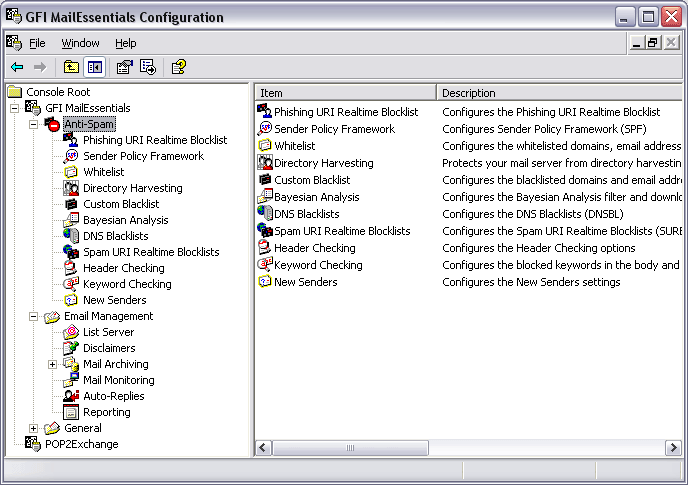Select the Anti-Spam tree label
The height and width of the screenshot is (485, 688).
[89, 124]
